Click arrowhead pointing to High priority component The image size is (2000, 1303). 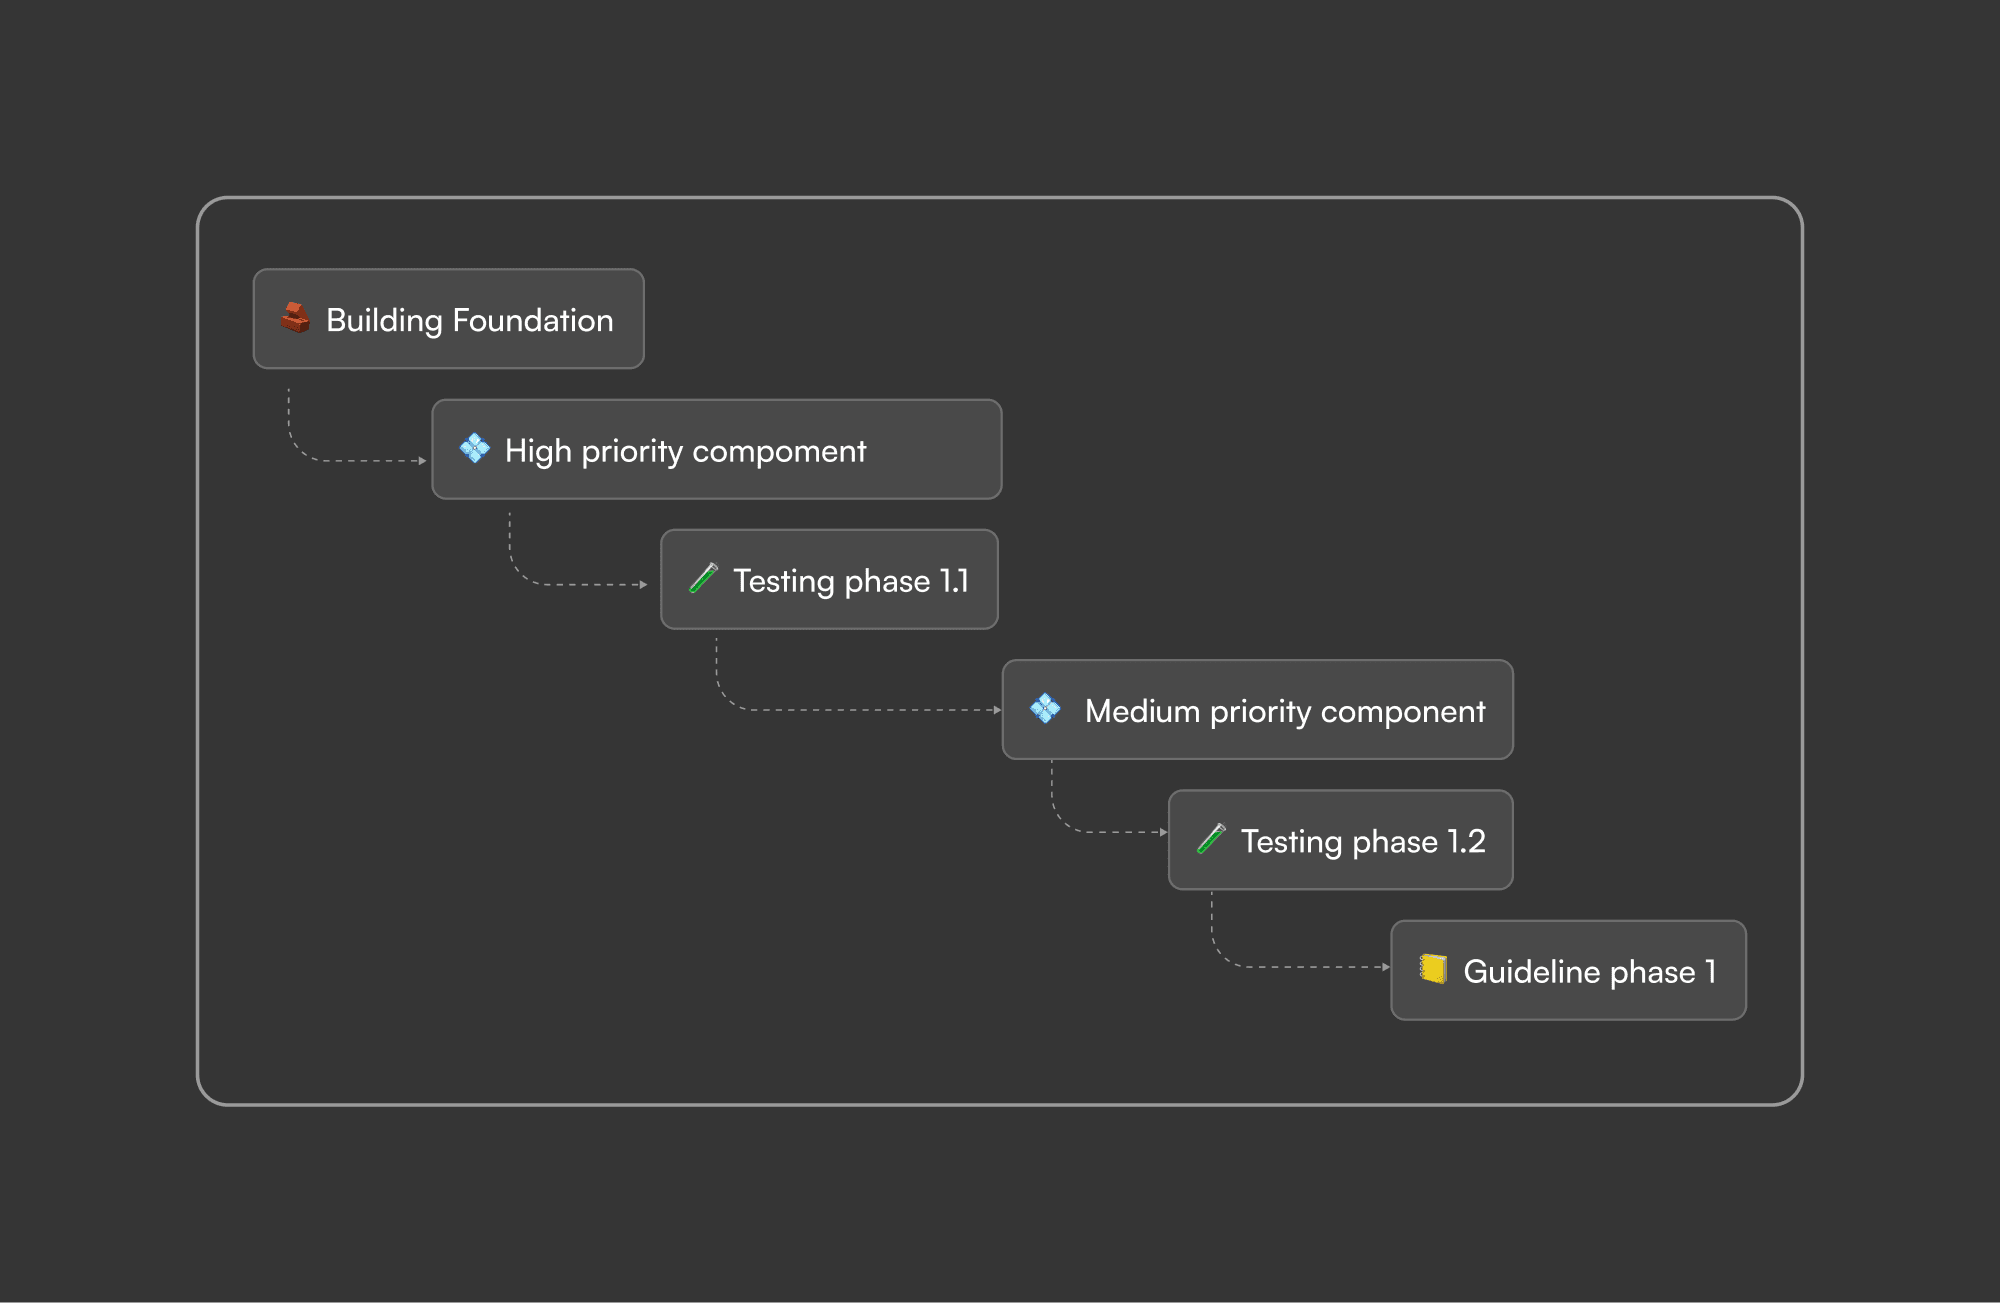[423, 461]
